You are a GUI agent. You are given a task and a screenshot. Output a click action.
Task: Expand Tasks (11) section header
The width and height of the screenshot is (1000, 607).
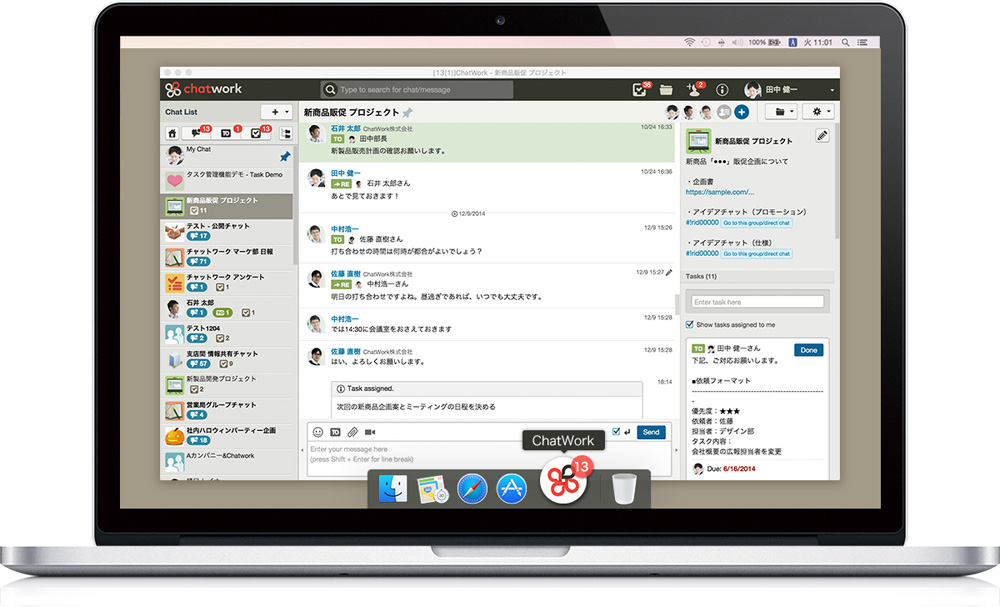[759, 277]
